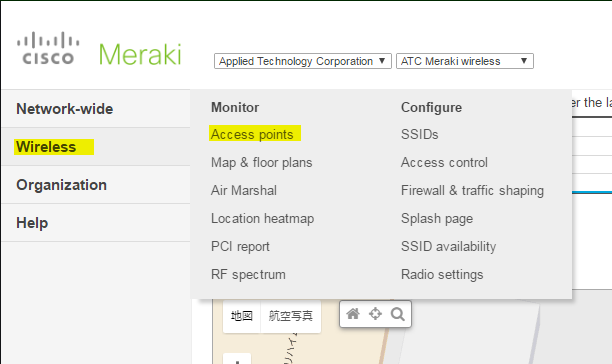Switch map to 航空写真 aerial view

point(291,316)
